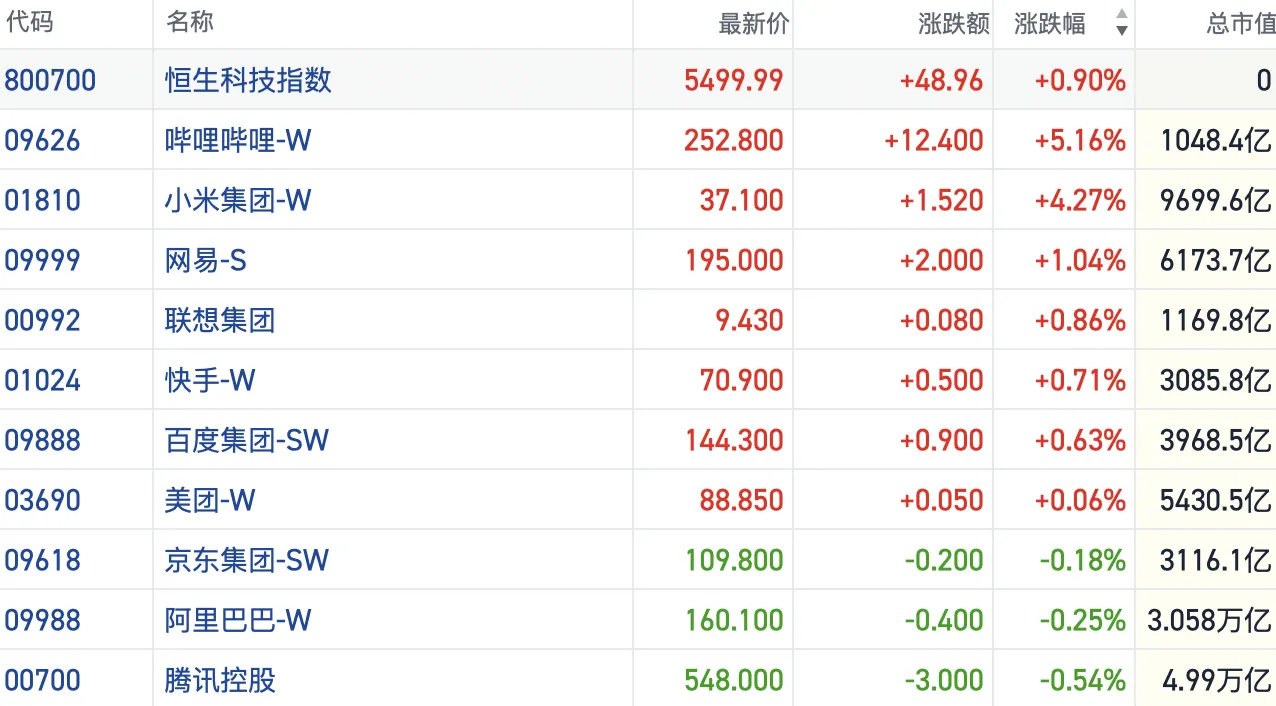Image resolution: width=1276 pixels, height=706 pixels.
Task: Sort by the 最新价 column header
Action: pyautogui.click(x=753, y=24)
